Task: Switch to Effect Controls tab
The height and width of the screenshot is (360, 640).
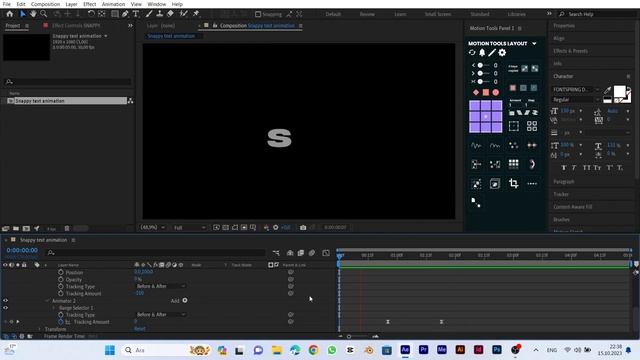Action: coord(76,25)
